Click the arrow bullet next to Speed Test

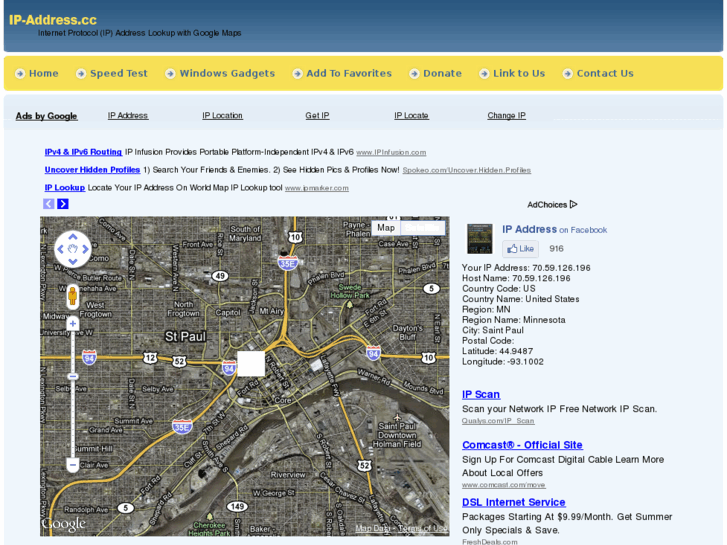click(81, 73)
